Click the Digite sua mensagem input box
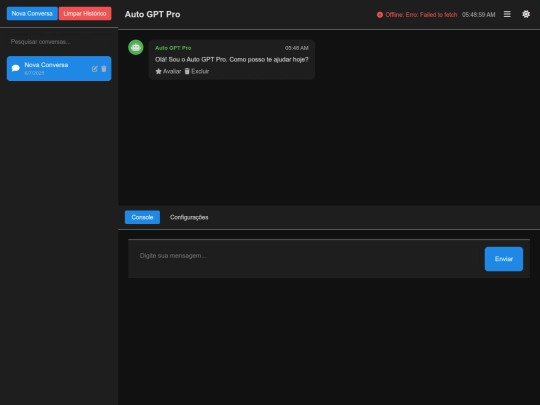The image size is (540, 405). click(307, 259)
